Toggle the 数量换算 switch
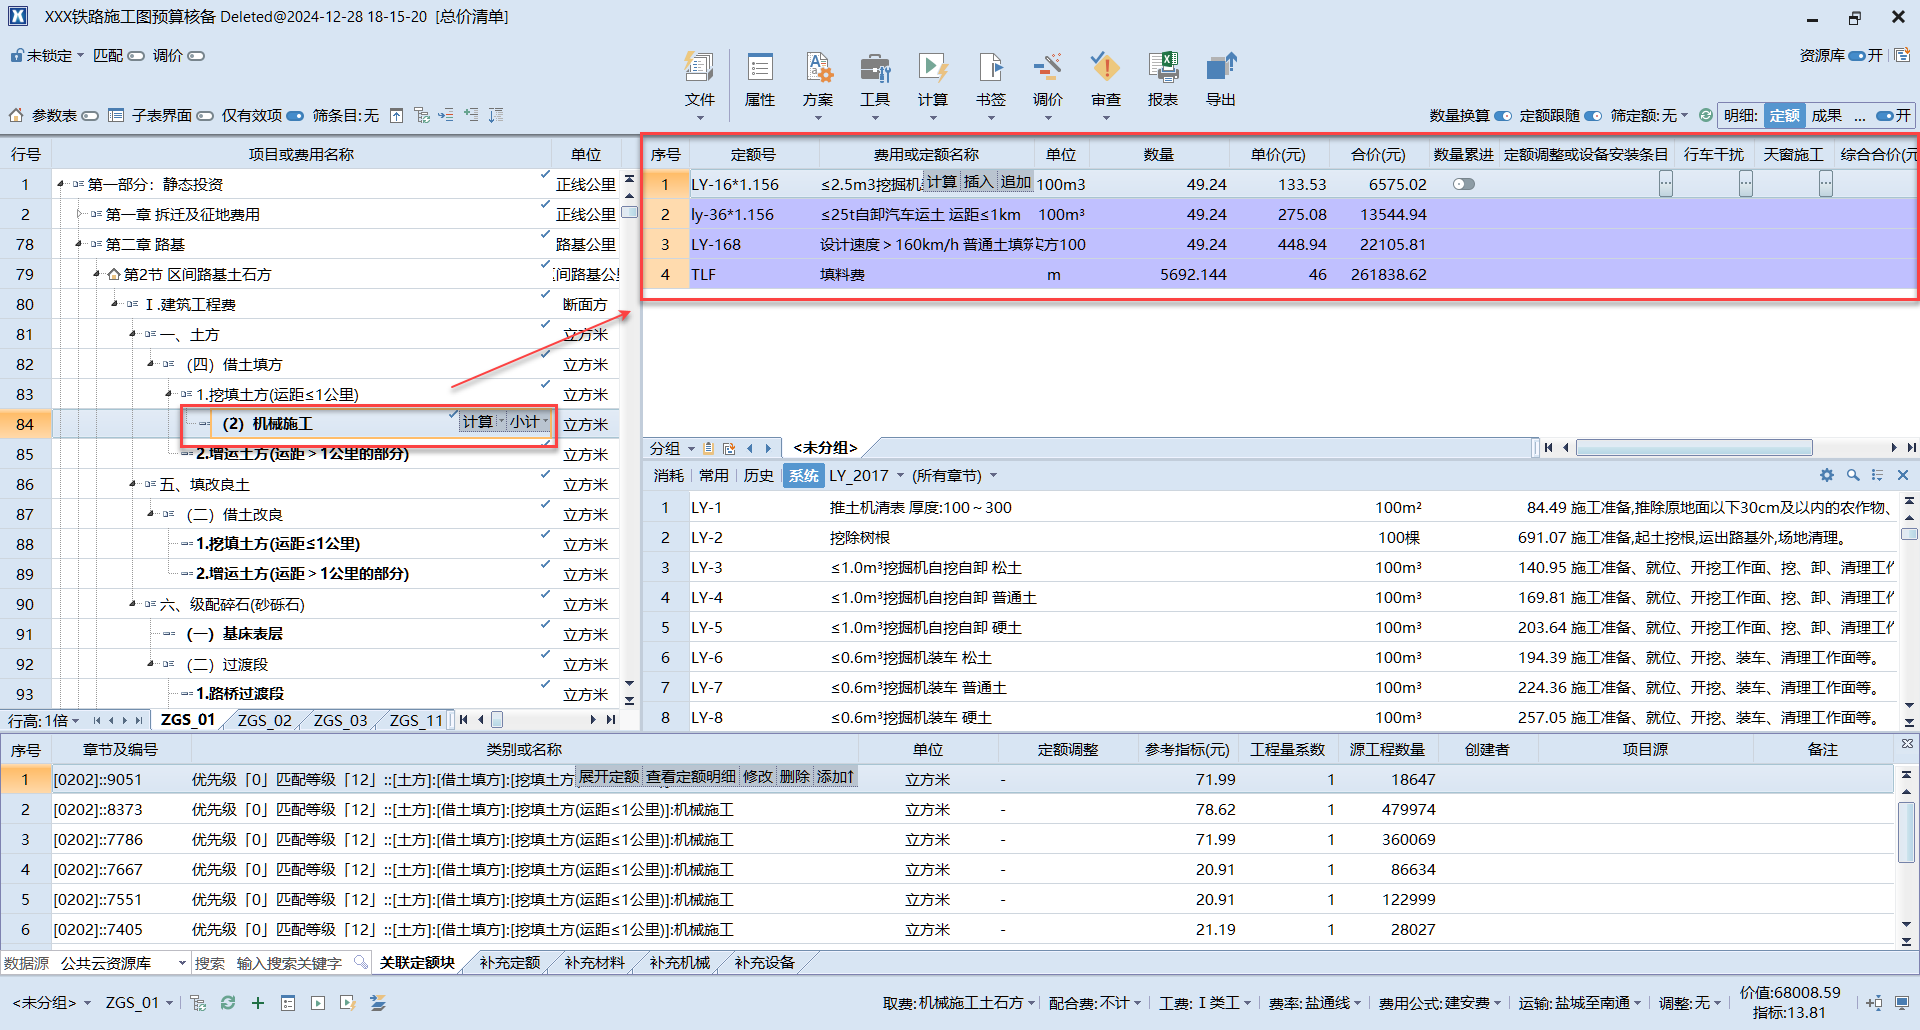 pos(1503,115)
